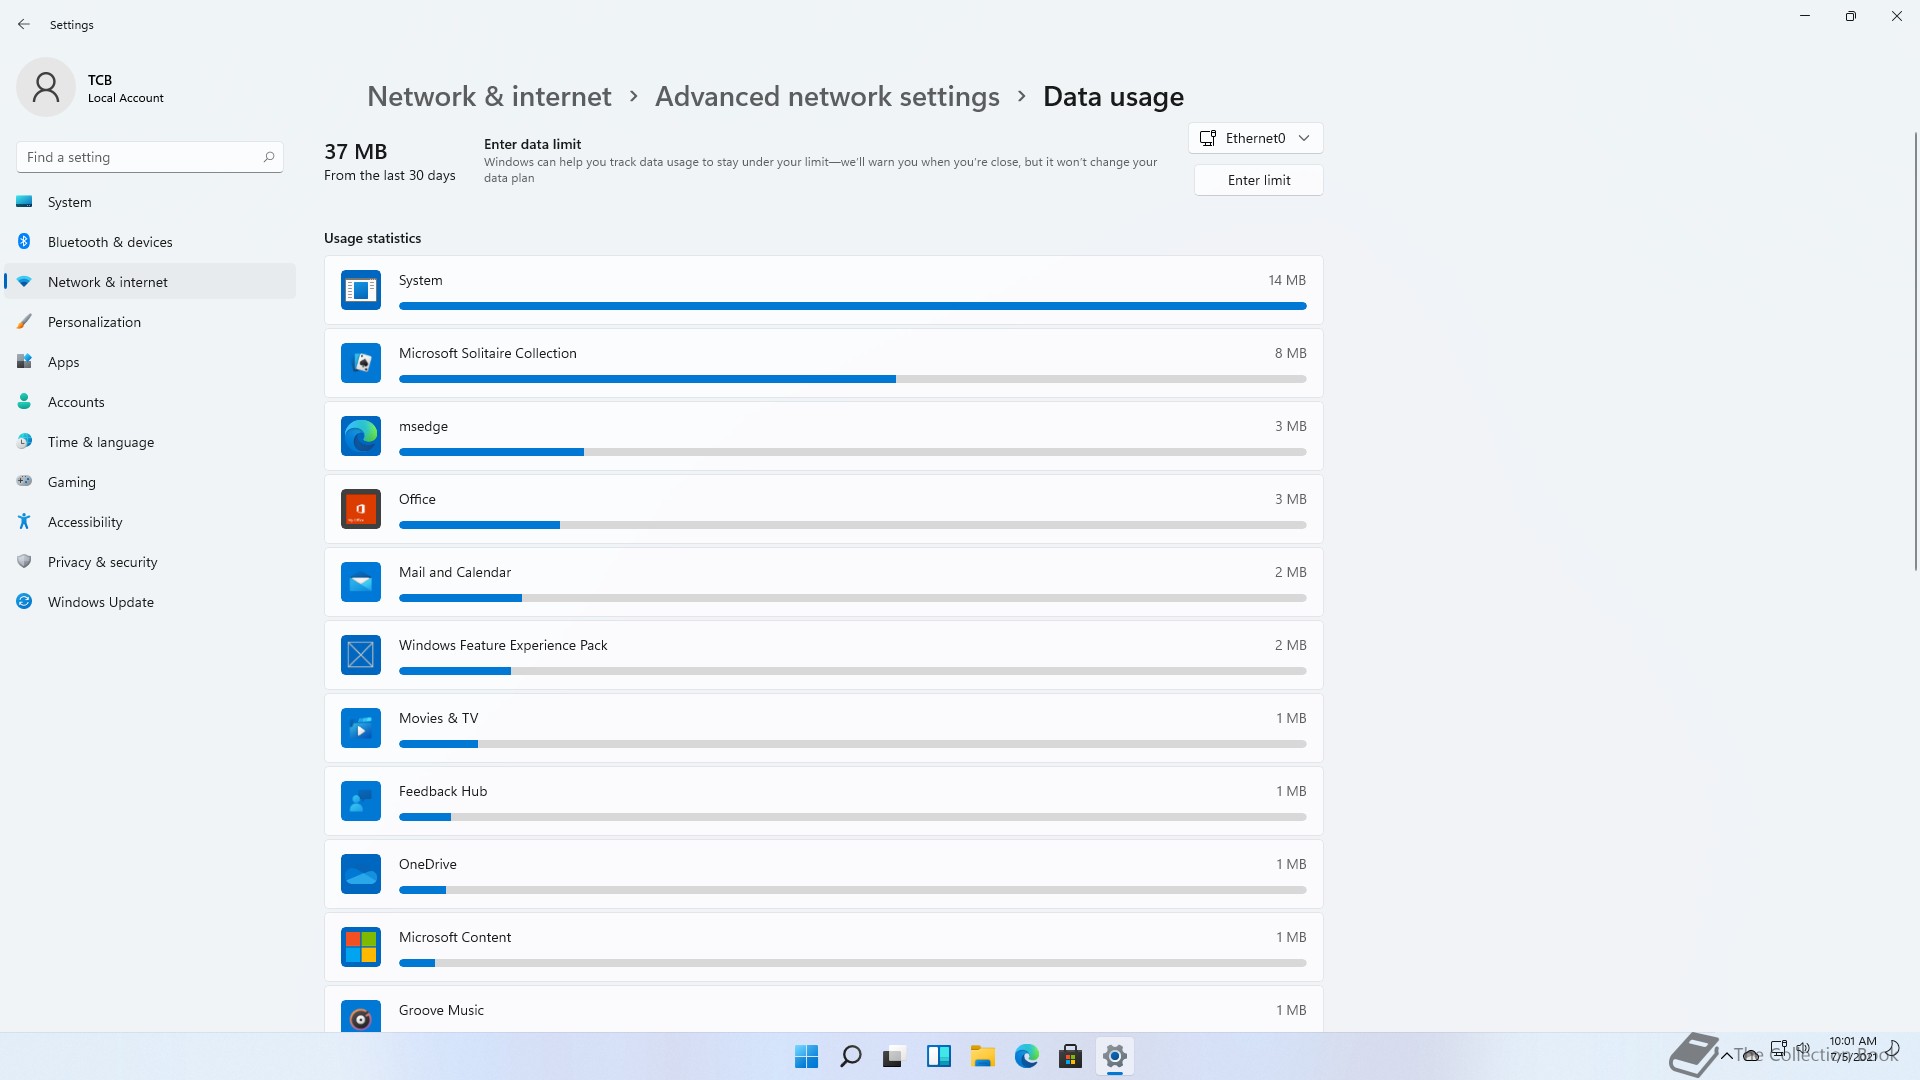The image size is (1920, 1080).
Task: Click the Groove Music icon
Action: (360, 1017)
